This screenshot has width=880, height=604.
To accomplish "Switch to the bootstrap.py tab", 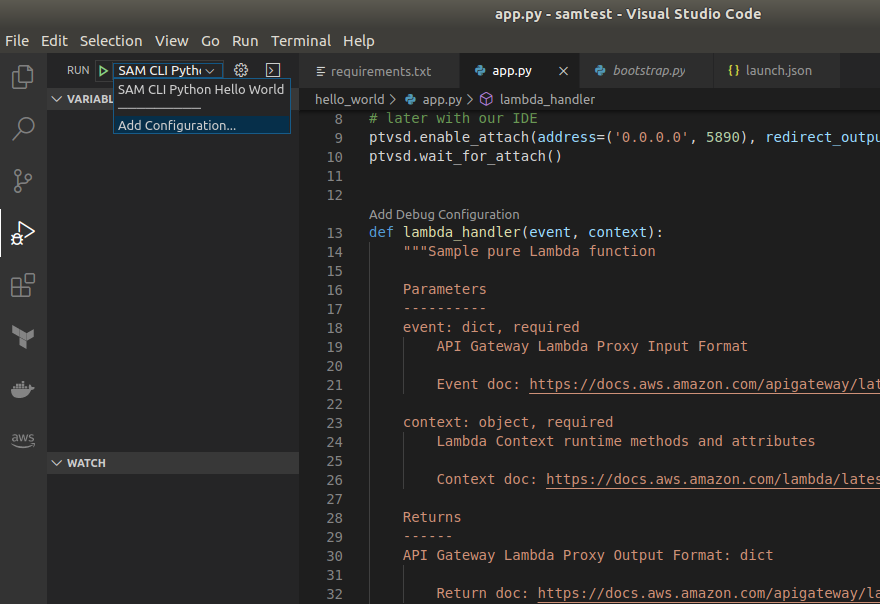I will tap(648, 71).
